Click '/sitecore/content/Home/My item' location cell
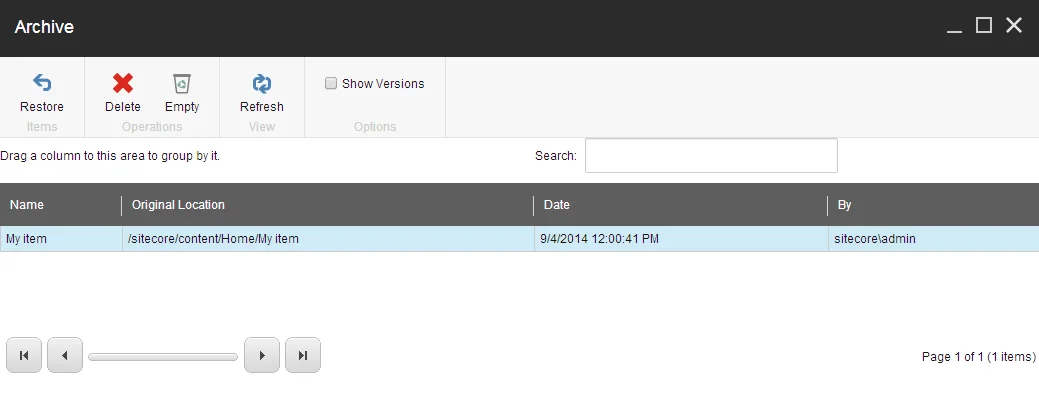This screenshot has width=1039, height=411. [329, 239]
